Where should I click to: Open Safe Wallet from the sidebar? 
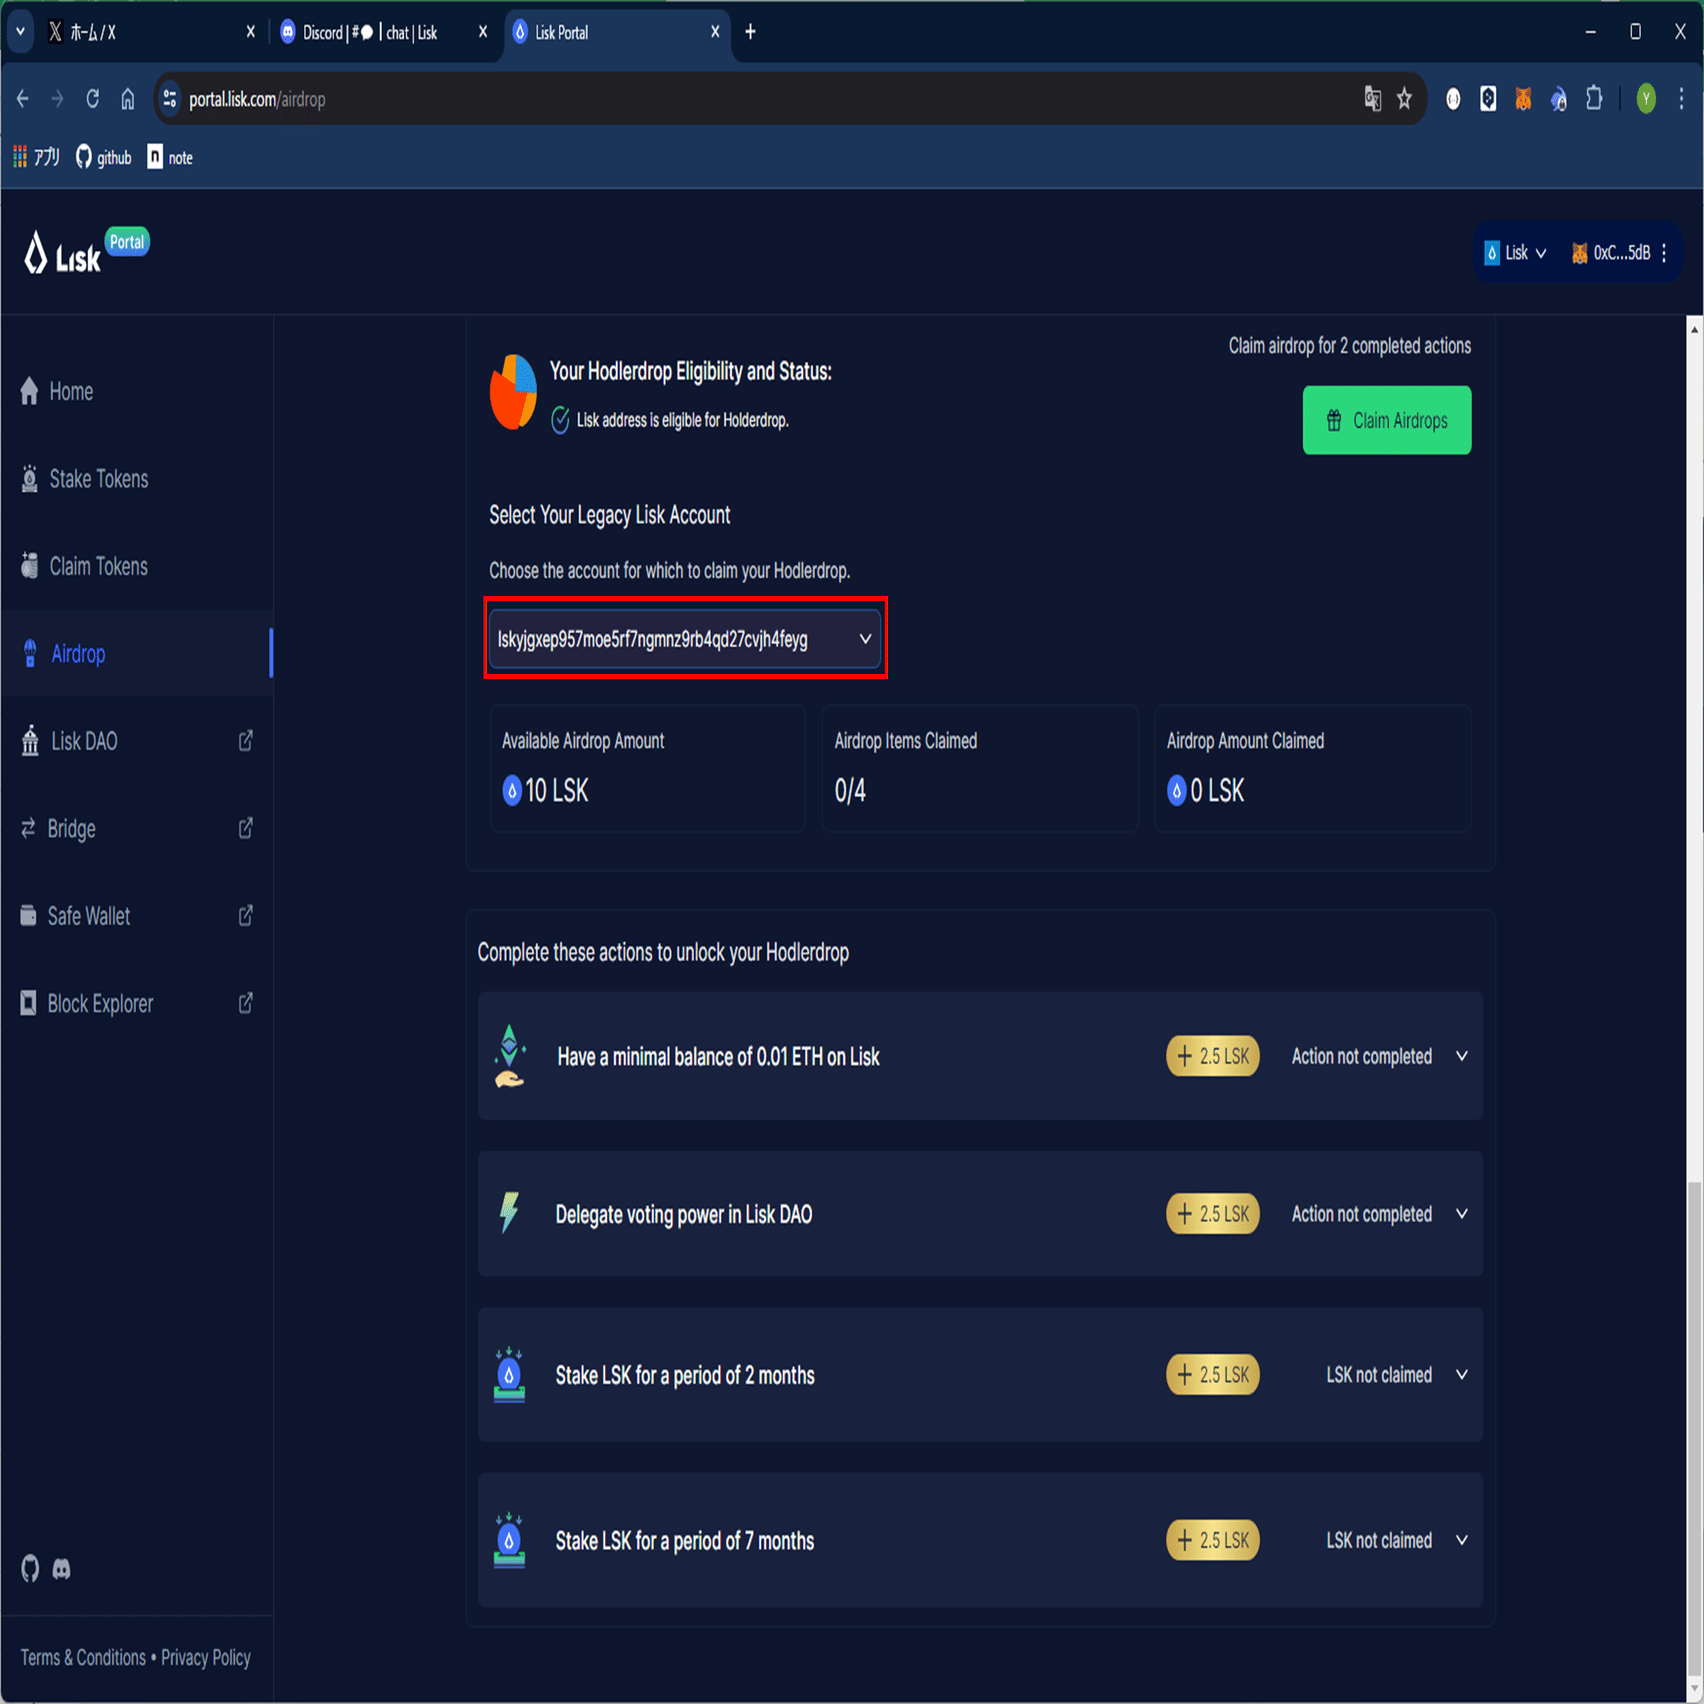(29, 915)
